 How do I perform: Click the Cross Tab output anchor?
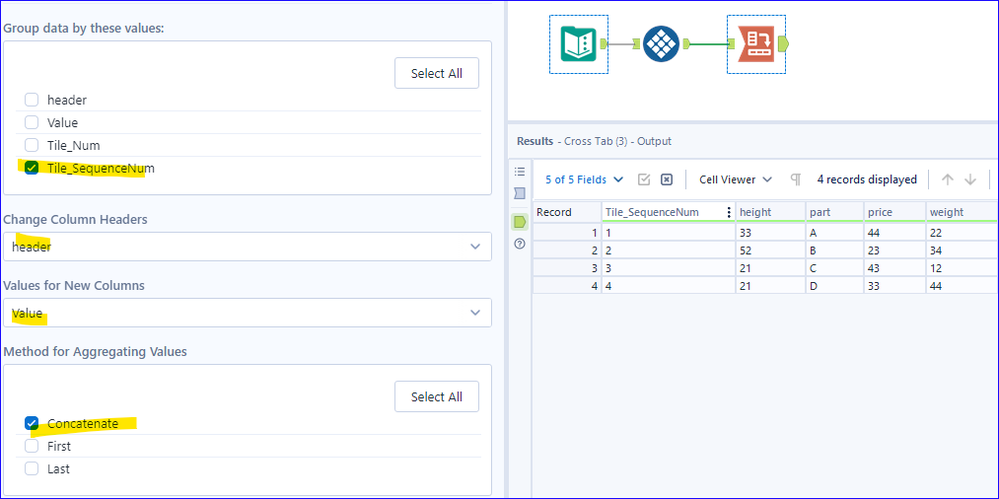783,44
